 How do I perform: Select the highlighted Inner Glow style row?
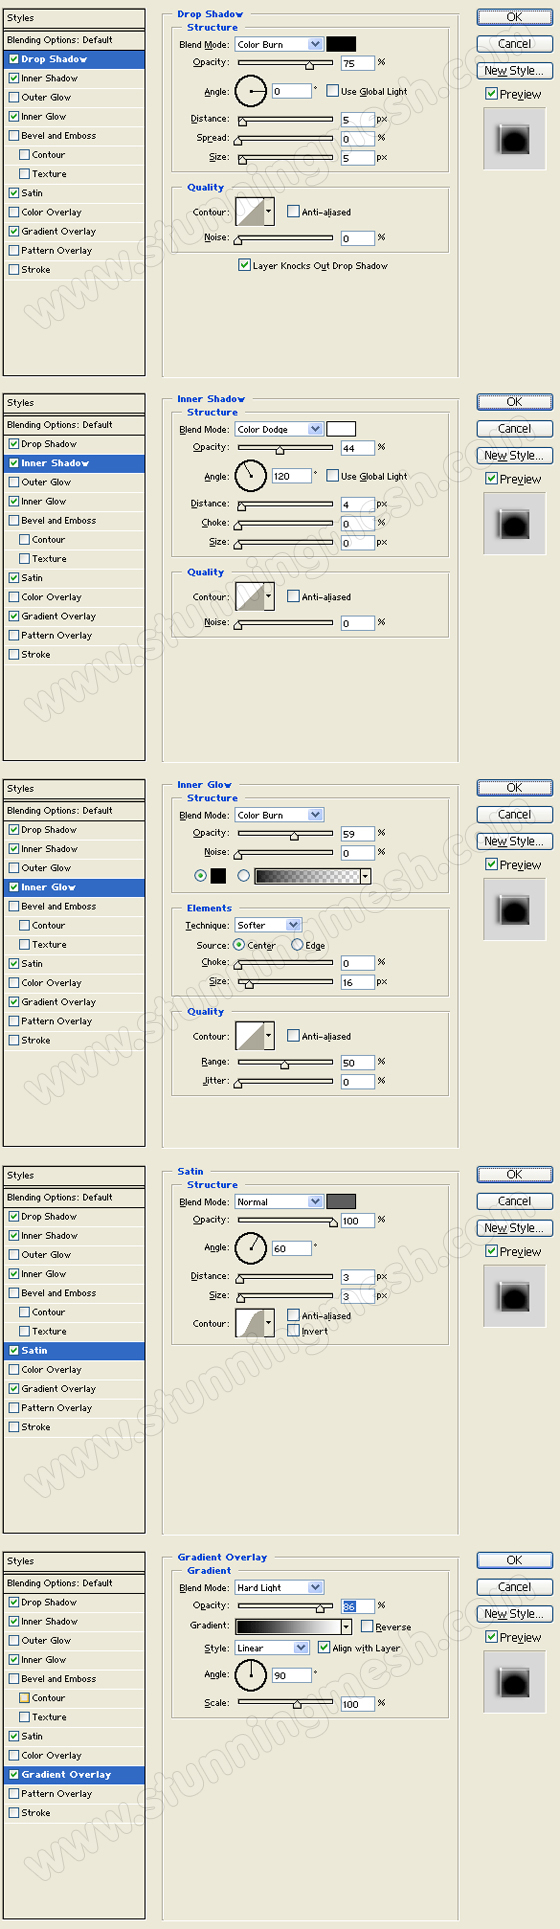(x=74, y=887)
